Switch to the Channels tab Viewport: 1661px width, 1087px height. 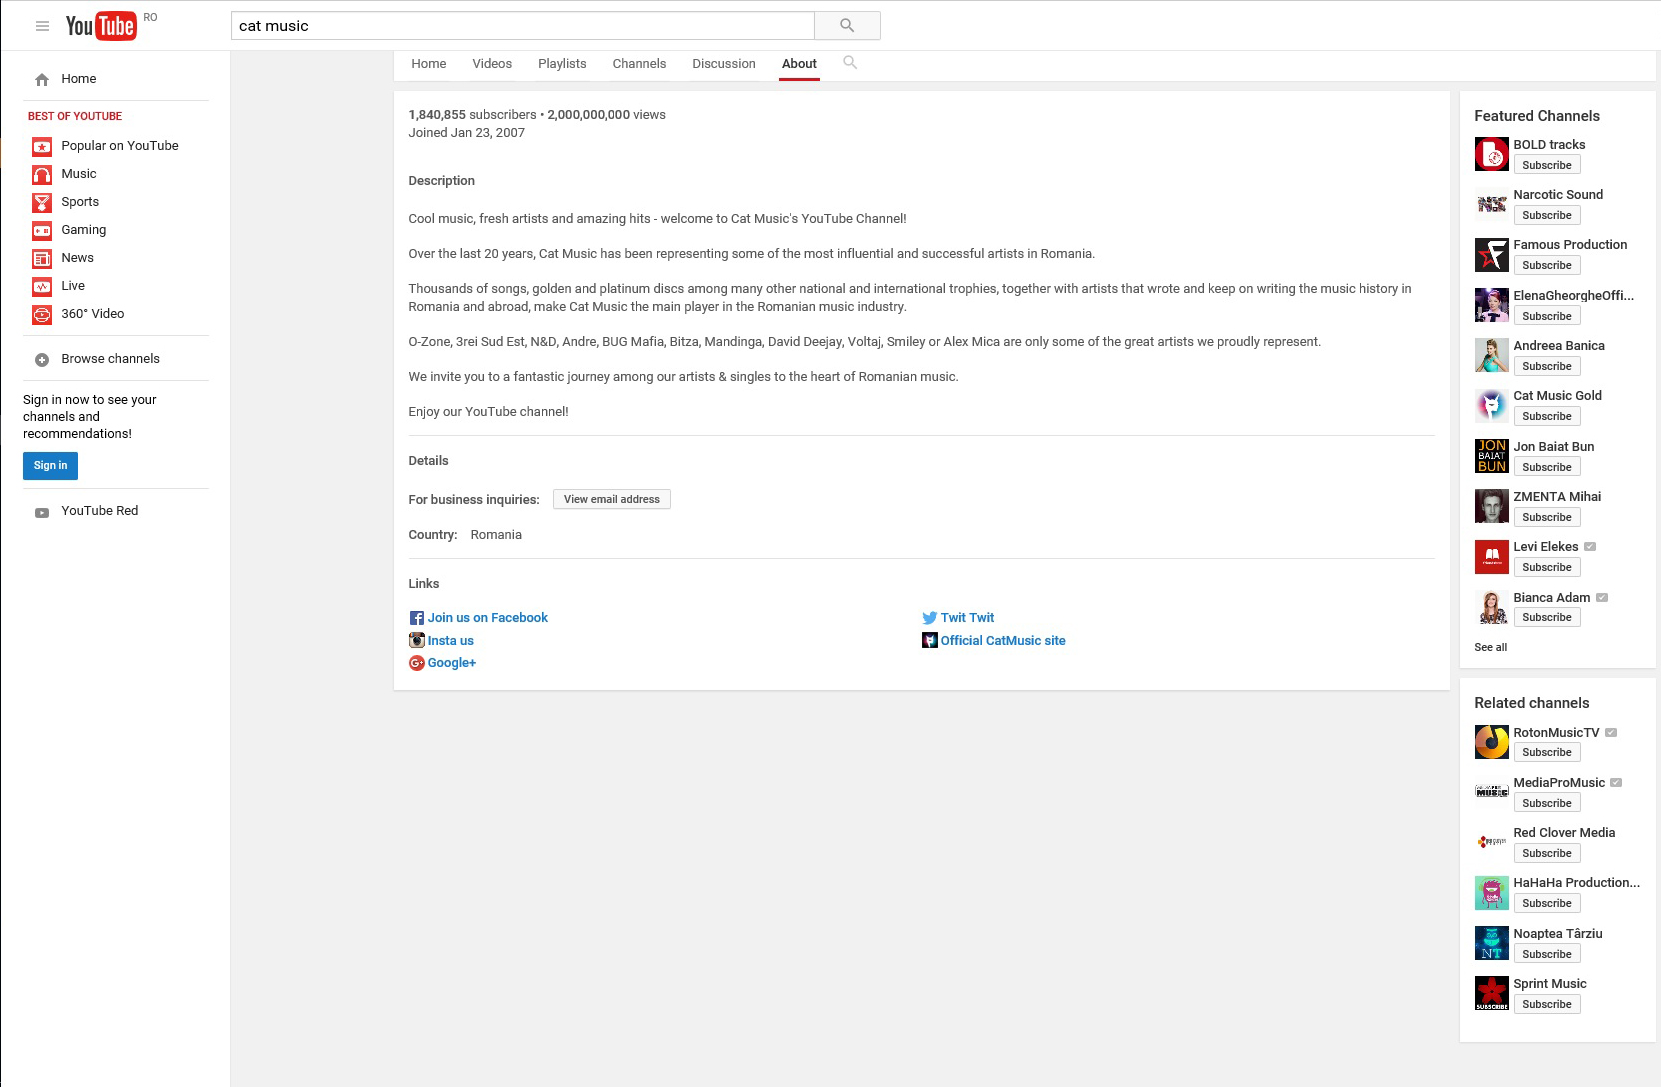[639, 64]
